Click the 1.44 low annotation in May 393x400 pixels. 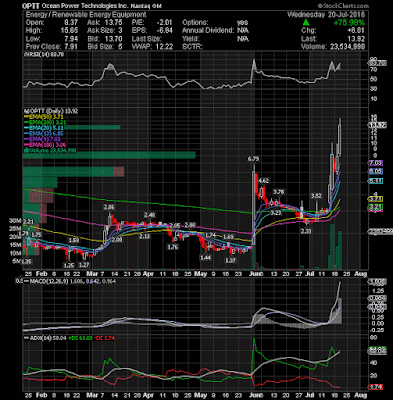click(x=205, y=258)
